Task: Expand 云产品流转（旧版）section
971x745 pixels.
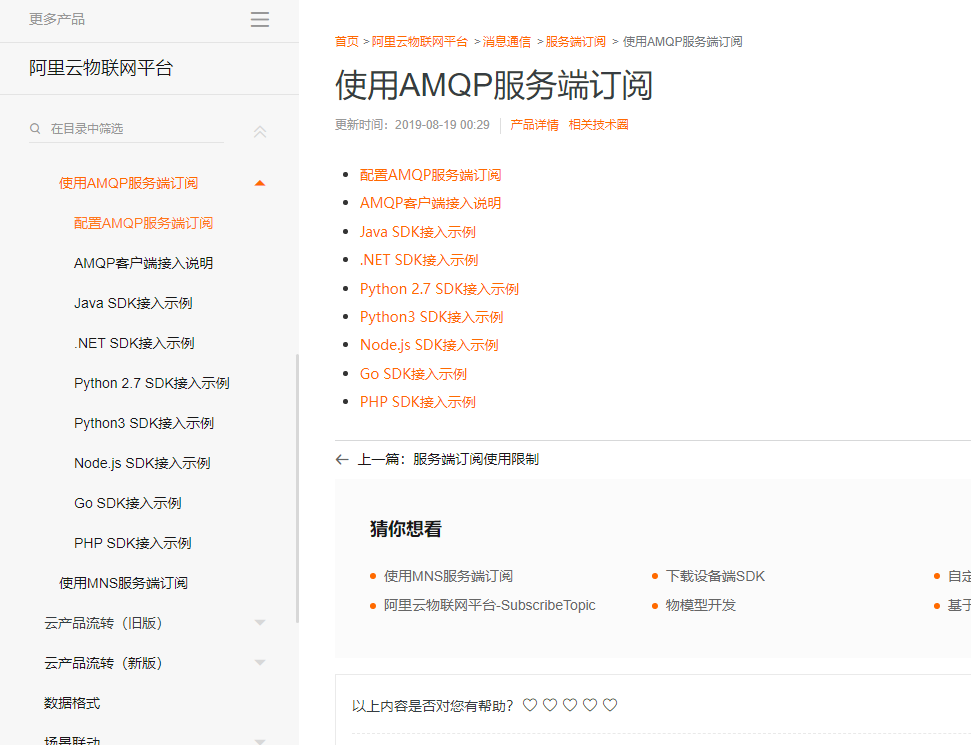Action: (260, 623)
